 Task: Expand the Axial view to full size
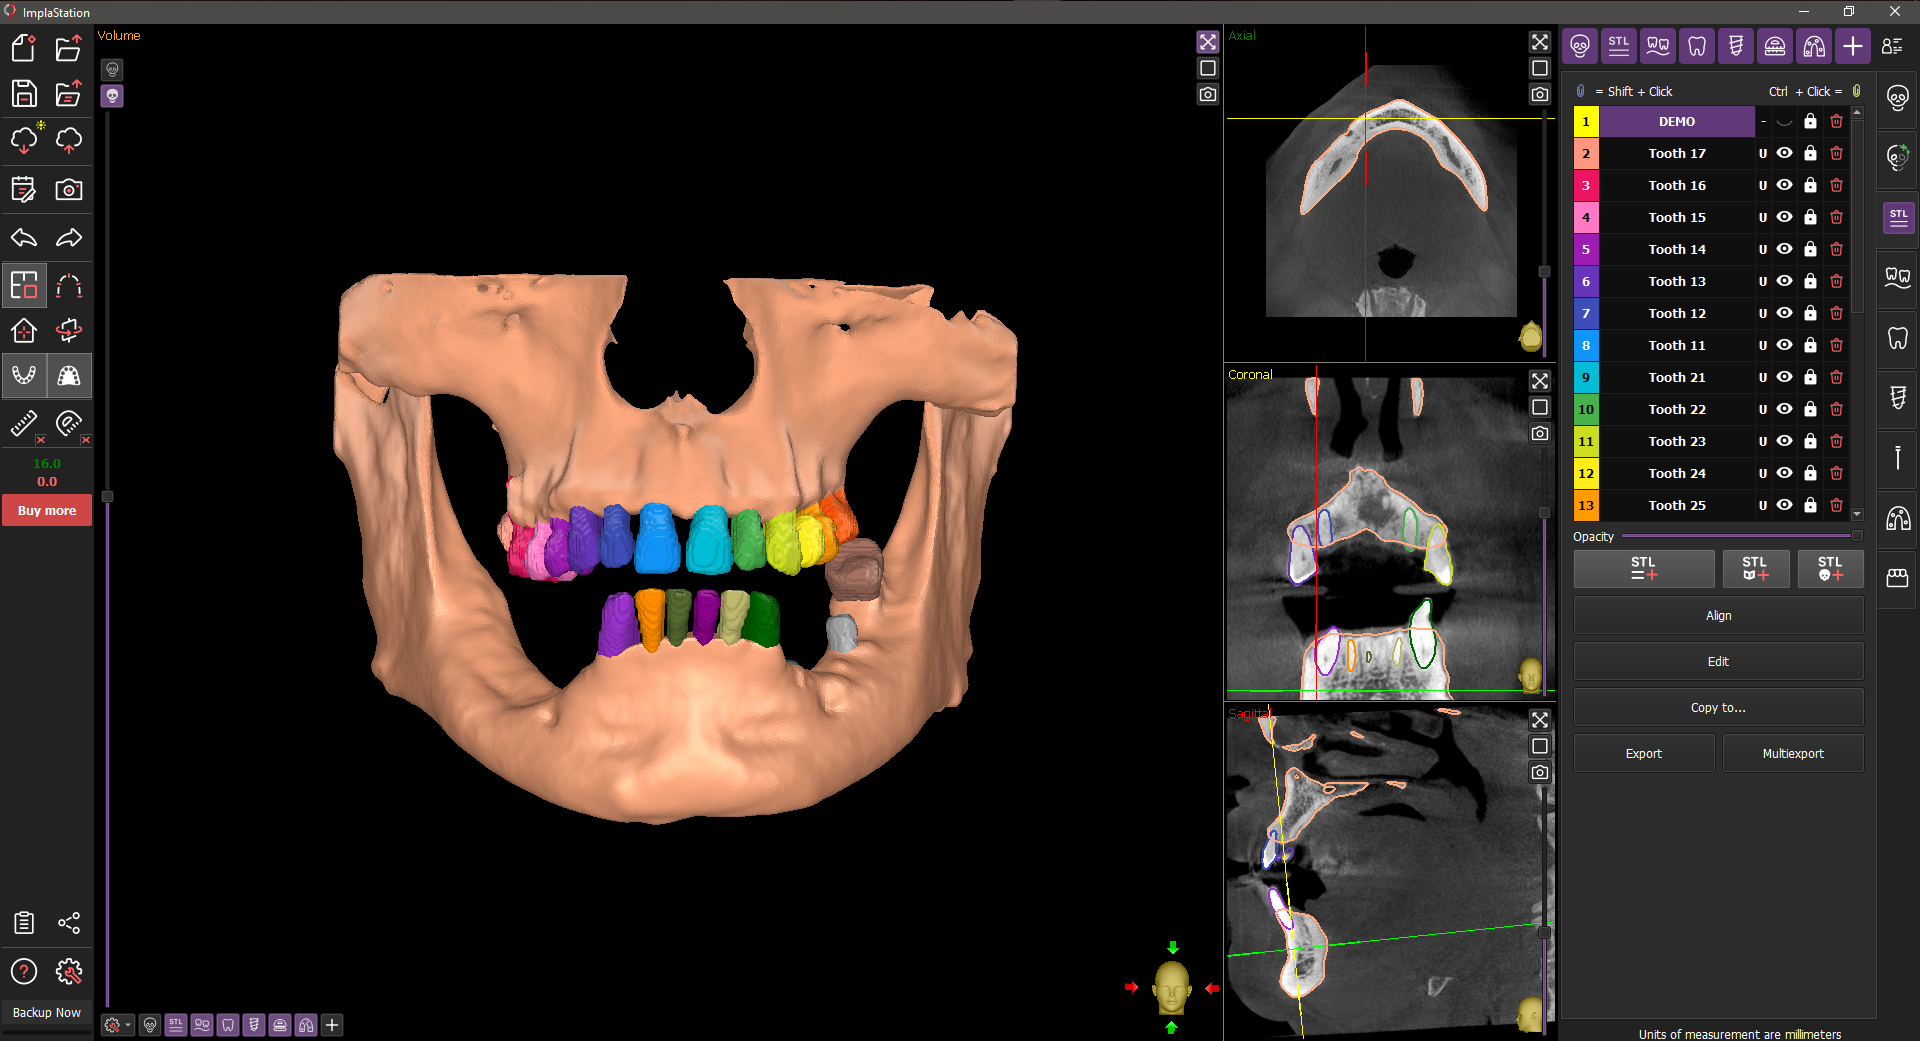pyautogui.click(x=1539, y=42)
